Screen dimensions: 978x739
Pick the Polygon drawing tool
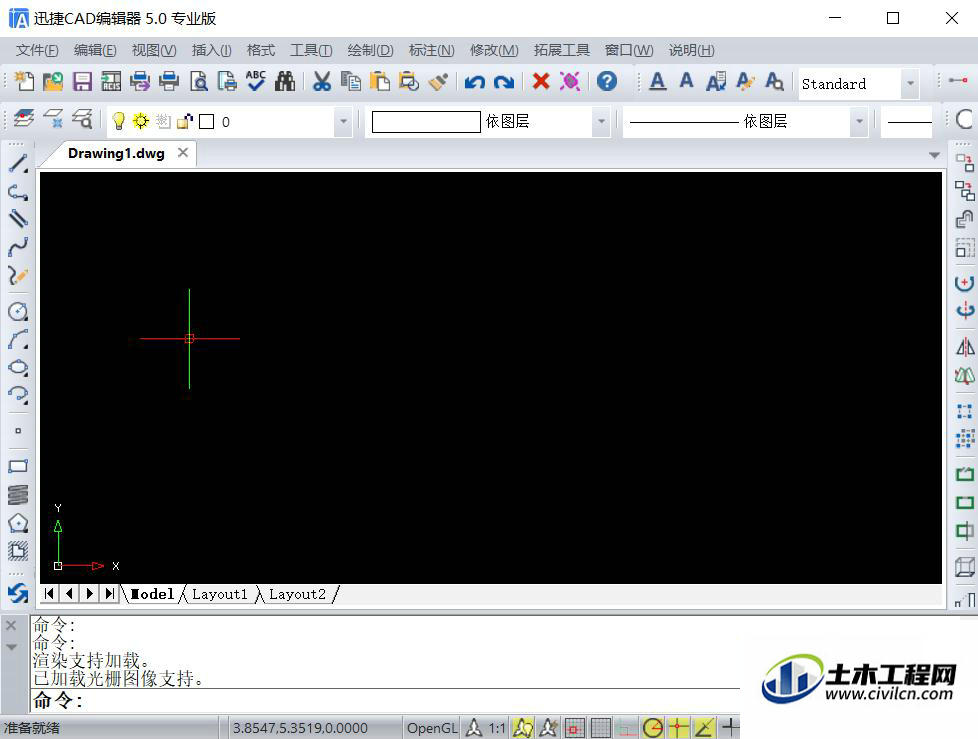tap(18, 523)
